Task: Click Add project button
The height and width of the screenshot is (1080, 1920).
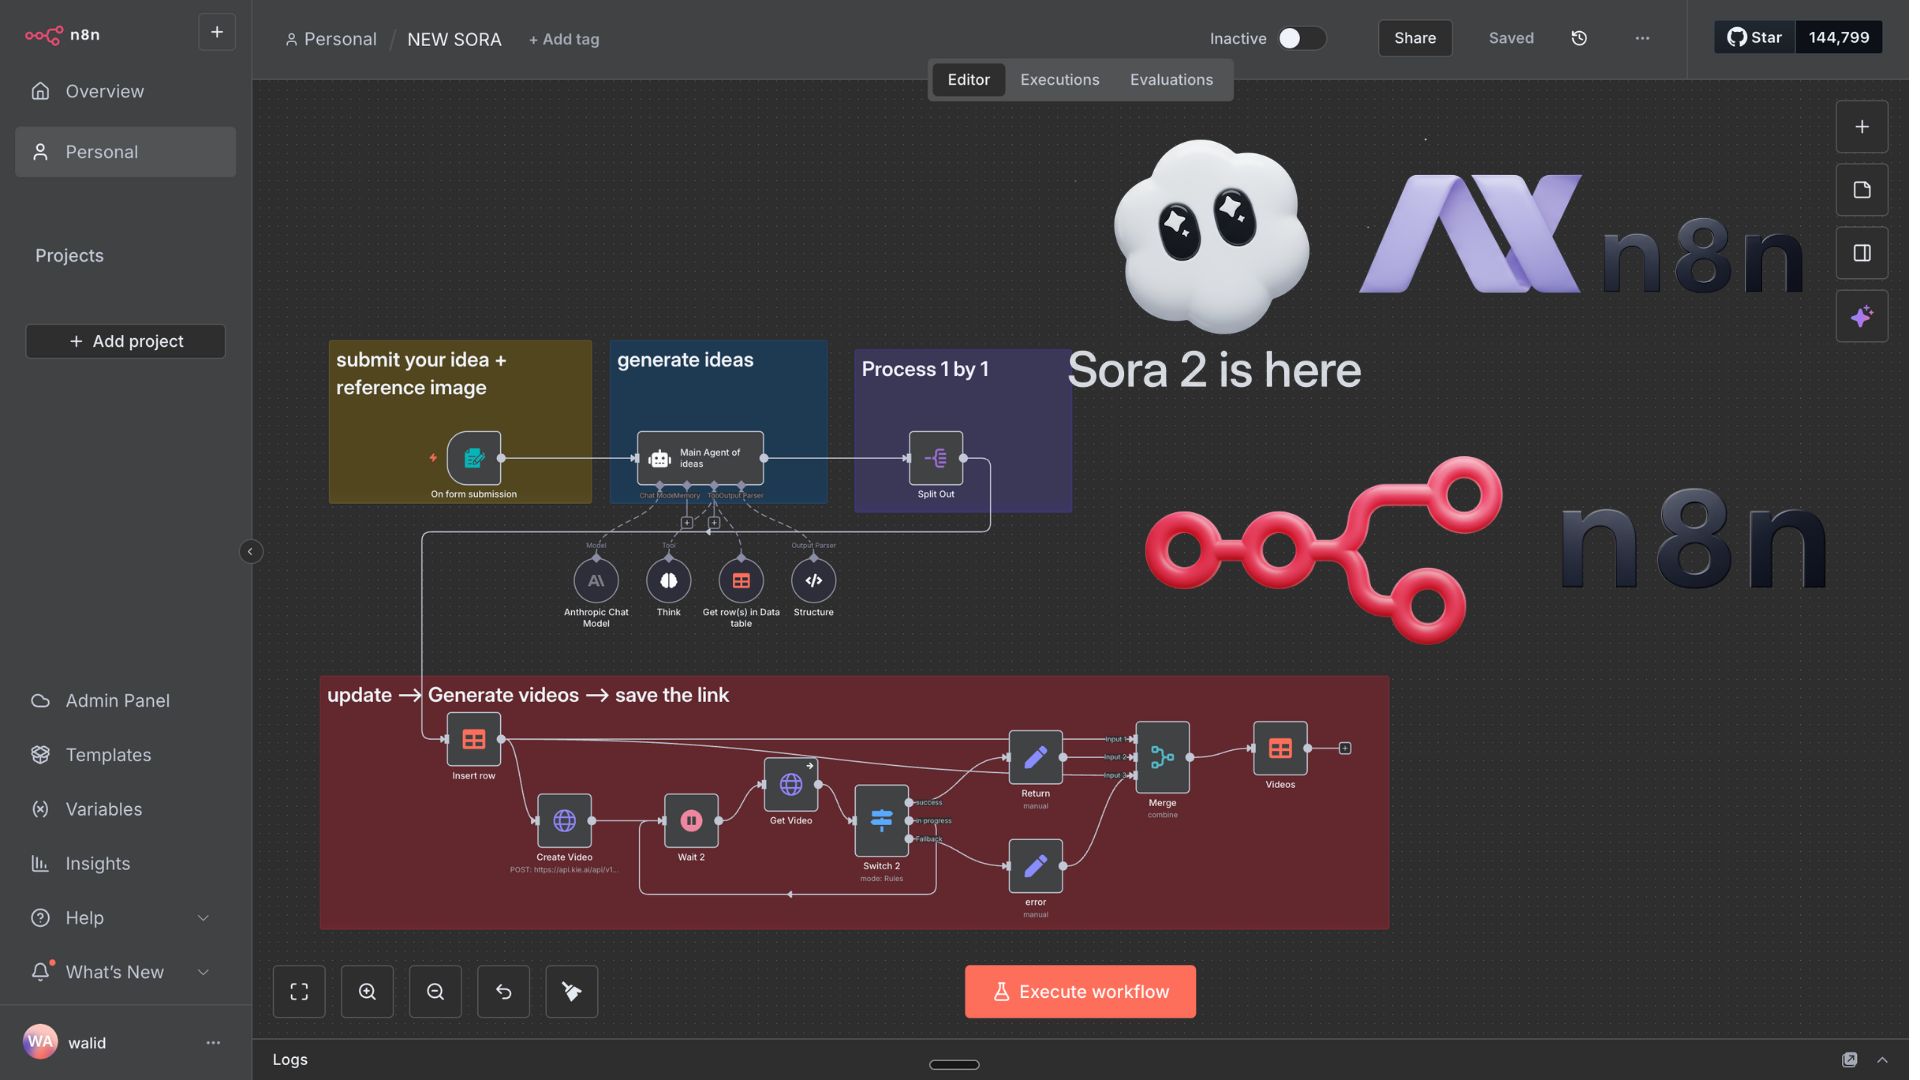Action: [x=125, y=341]
